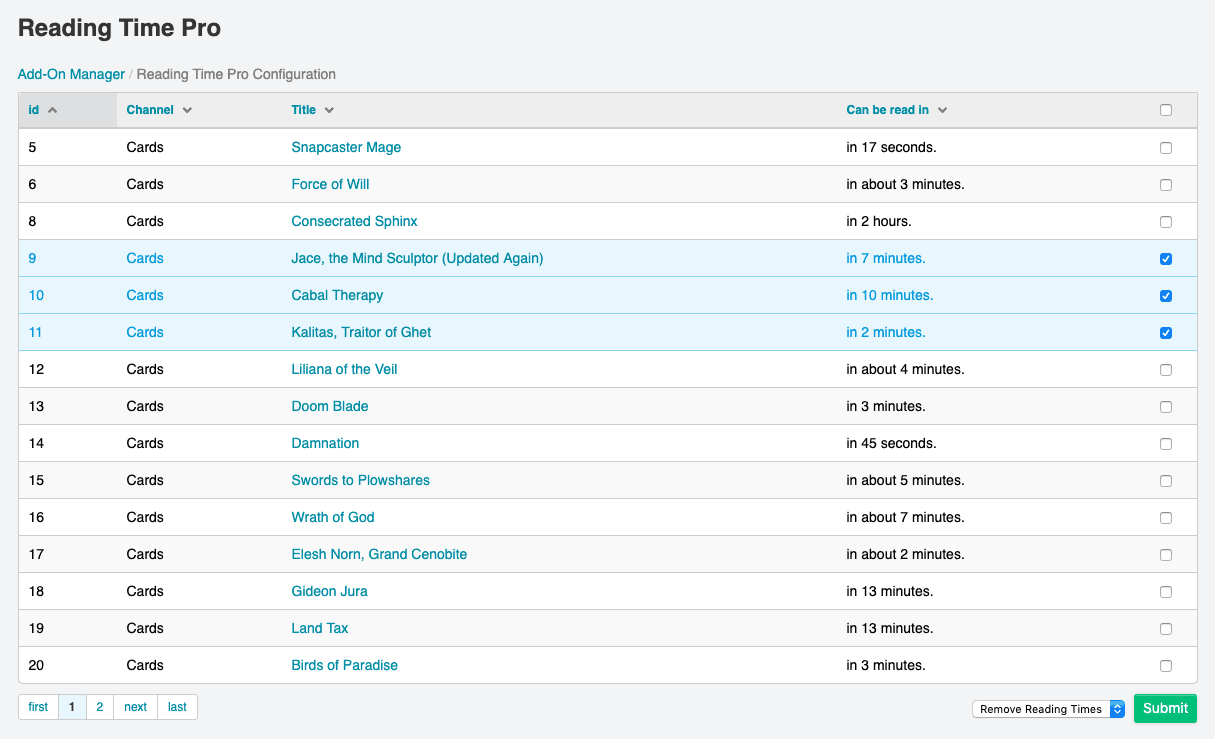Check the Land Tax row checkbox
This screenshot has width=1215, height=739.
1166,629
